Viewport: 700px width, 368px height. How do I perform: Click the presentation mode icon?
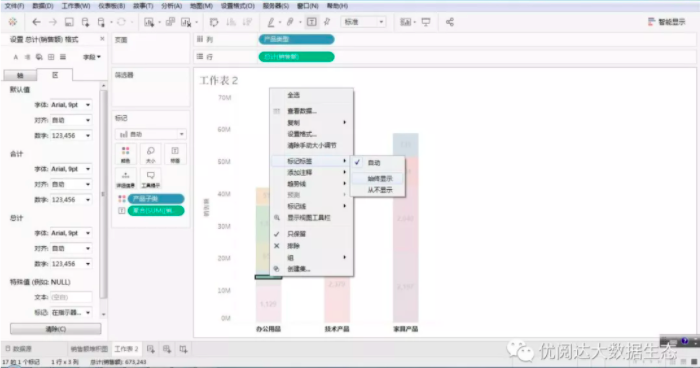(x=426, y=22)
